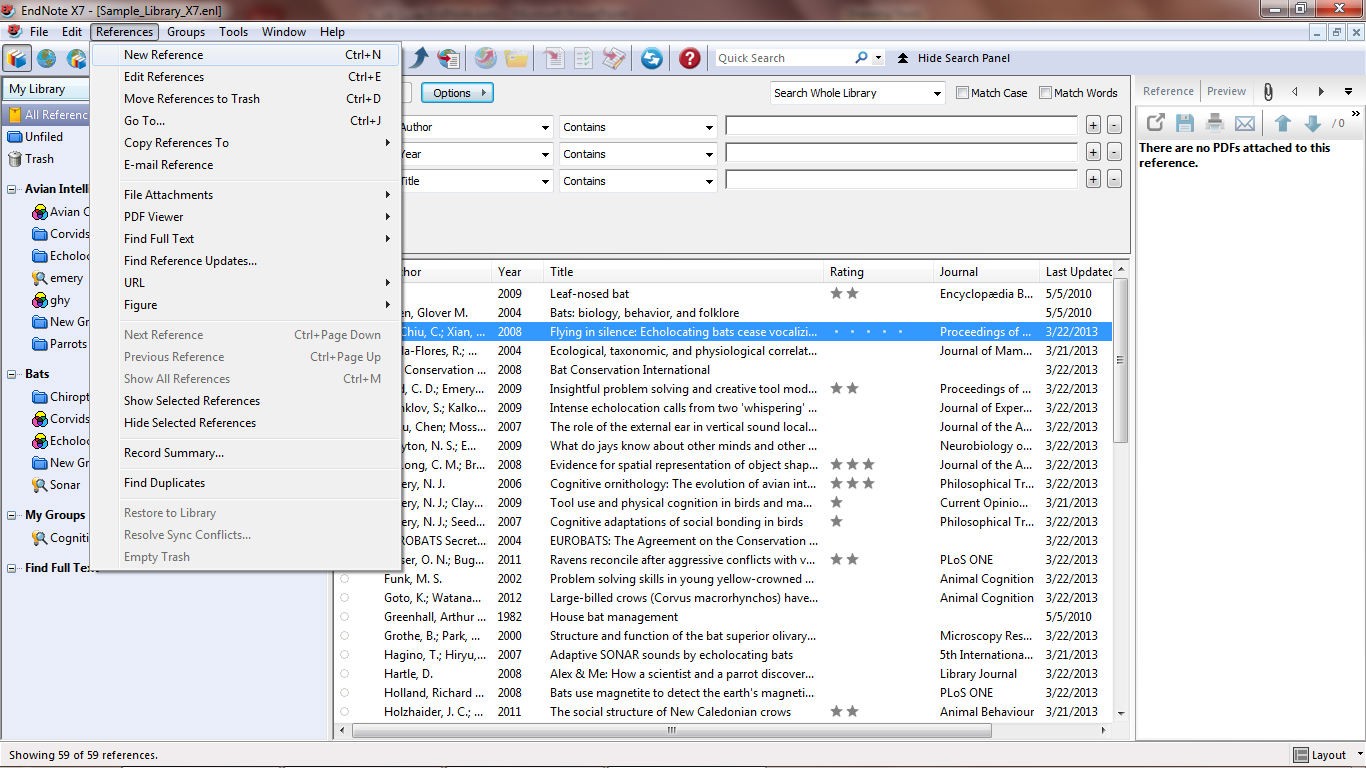Open the Tools menu
1366x768 pixels.
(233, 32)
